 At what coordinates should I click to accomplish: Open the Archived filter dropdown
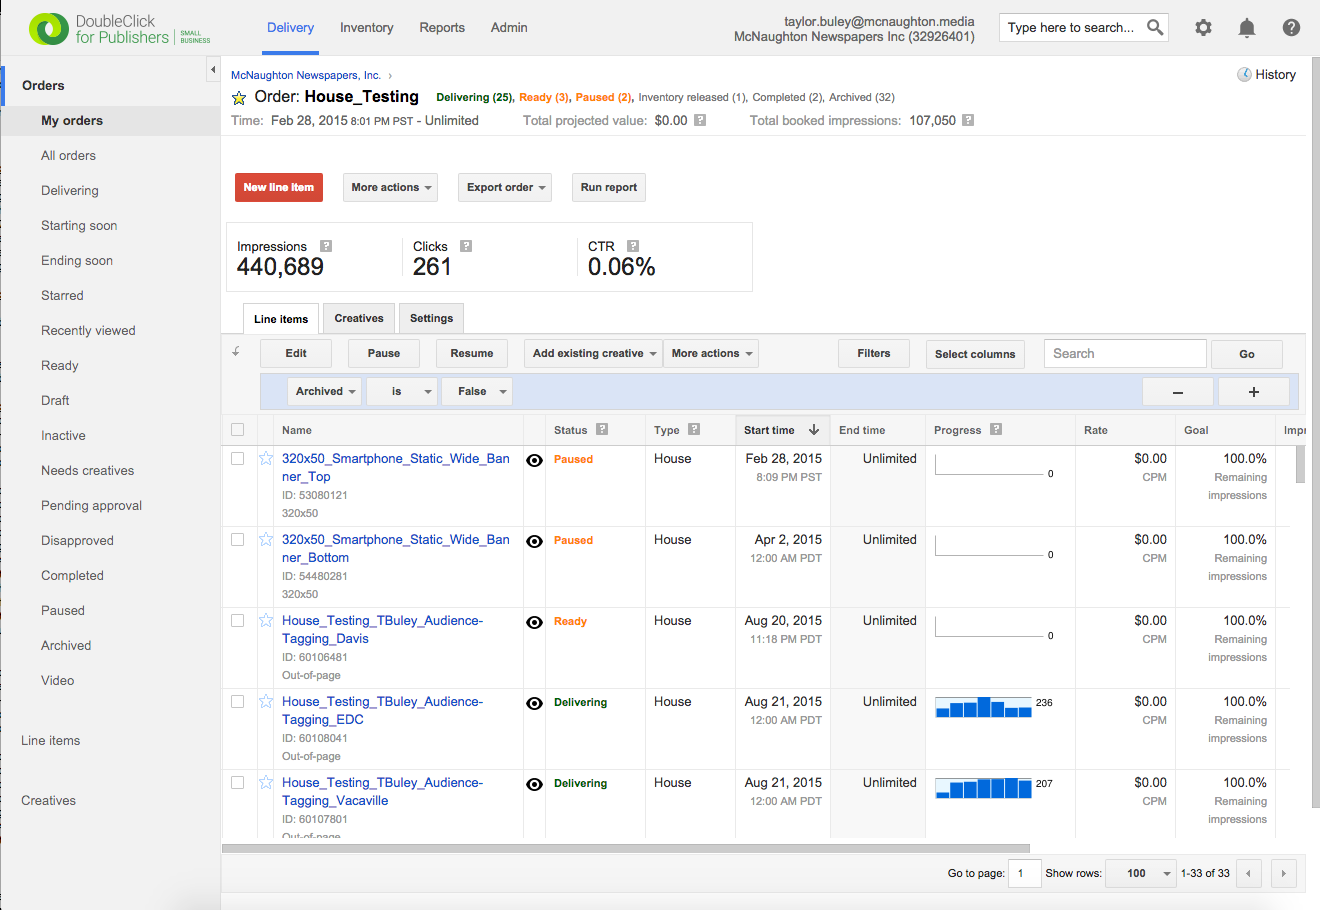(324, 392)
